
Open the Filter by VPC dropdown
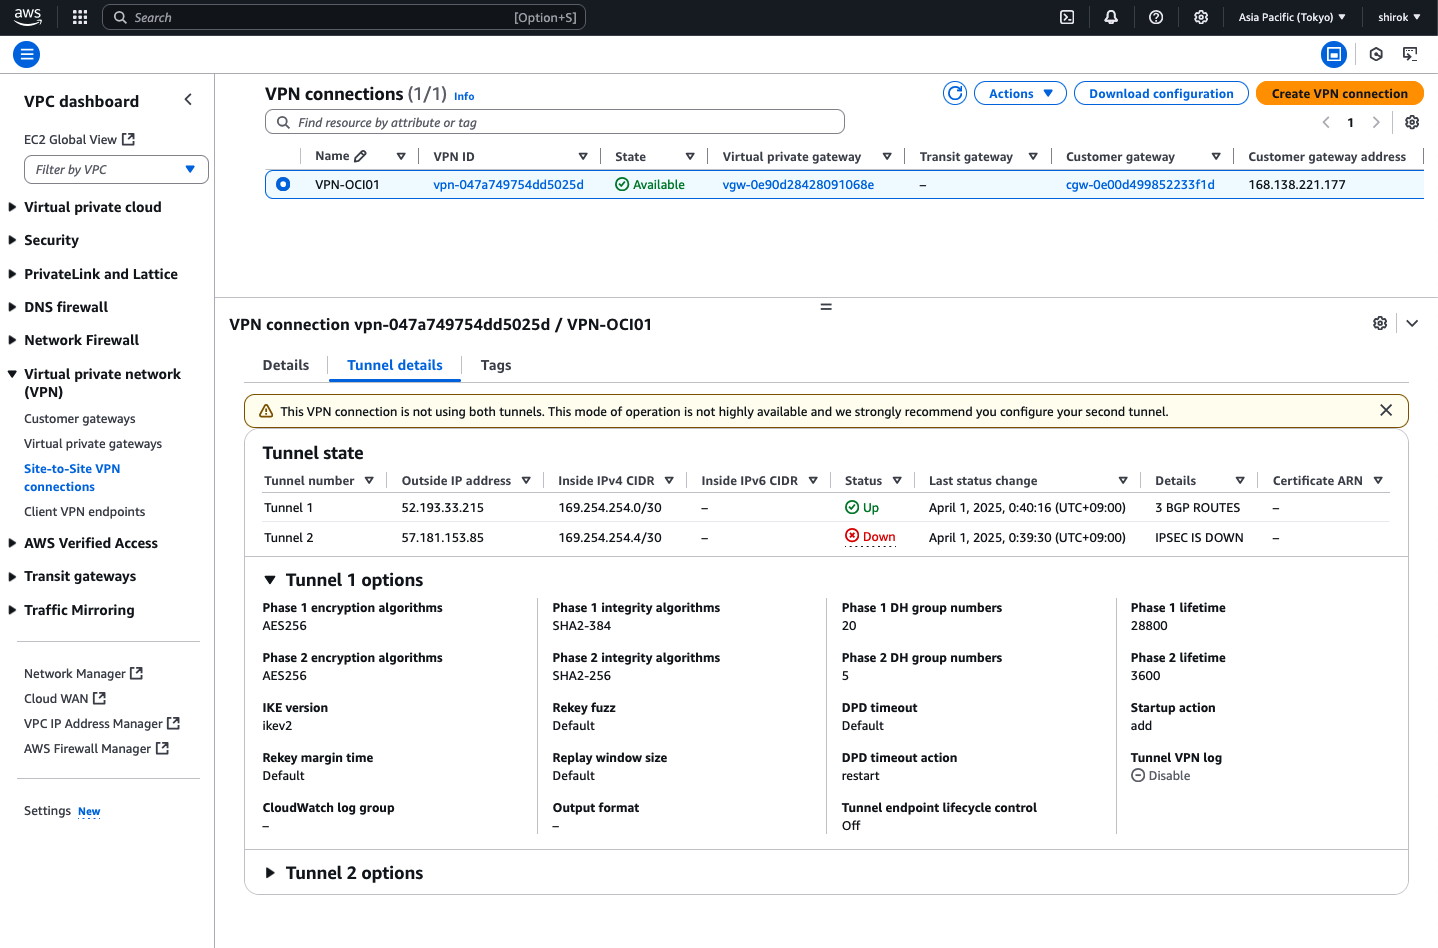pos(116,170)
